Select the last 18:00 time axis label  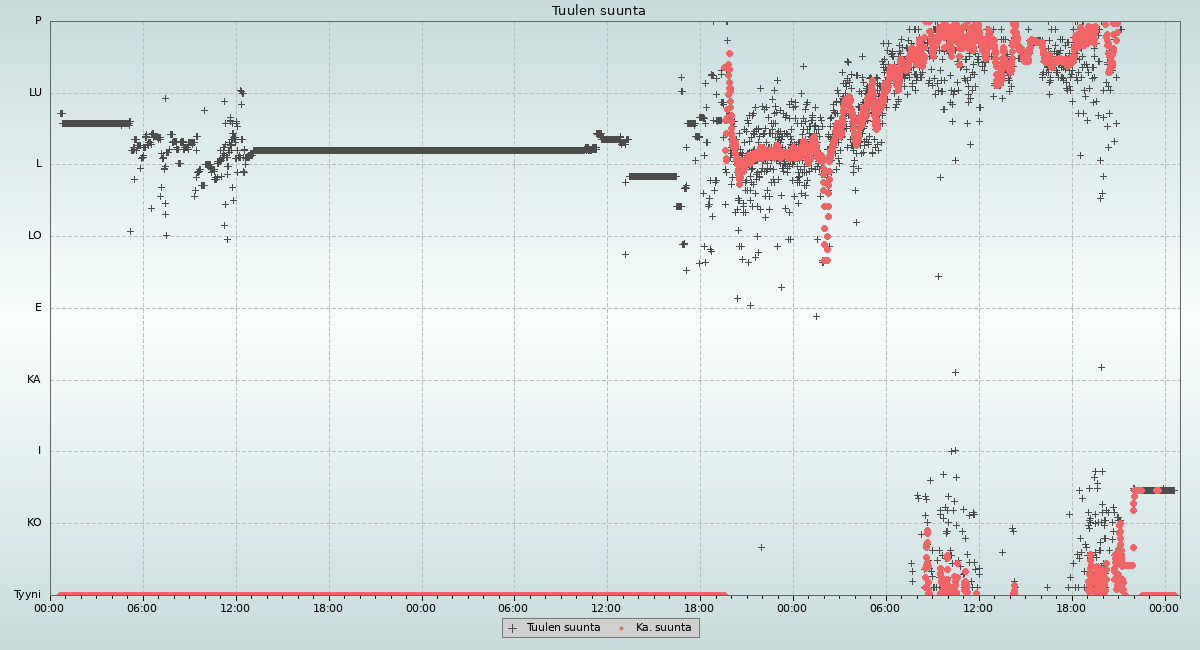(1071, 607)
